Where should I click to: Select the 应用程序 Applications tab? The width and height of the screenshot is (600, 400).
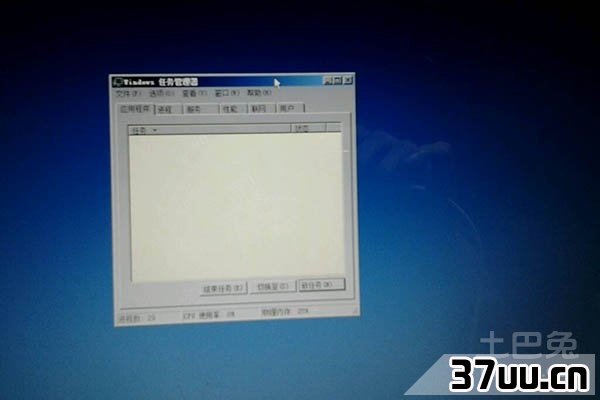click(x=135, y=109)
